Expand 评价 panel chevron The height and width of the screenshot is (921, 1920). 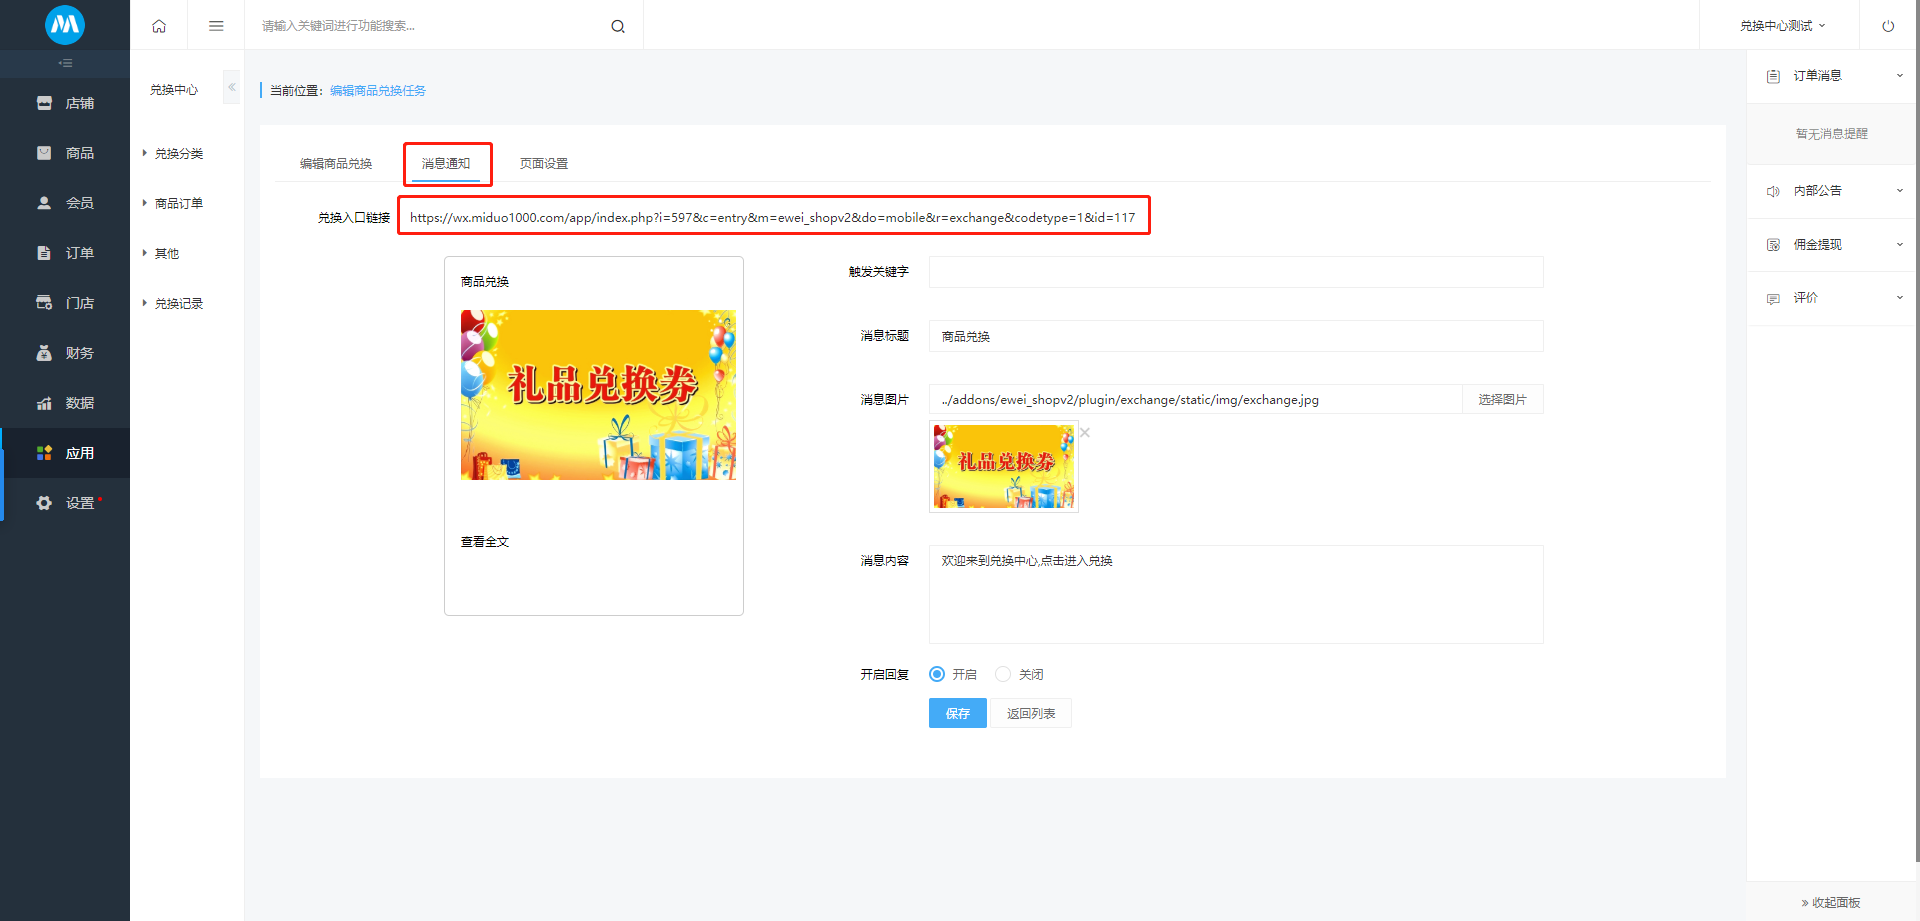(1900, 298)
